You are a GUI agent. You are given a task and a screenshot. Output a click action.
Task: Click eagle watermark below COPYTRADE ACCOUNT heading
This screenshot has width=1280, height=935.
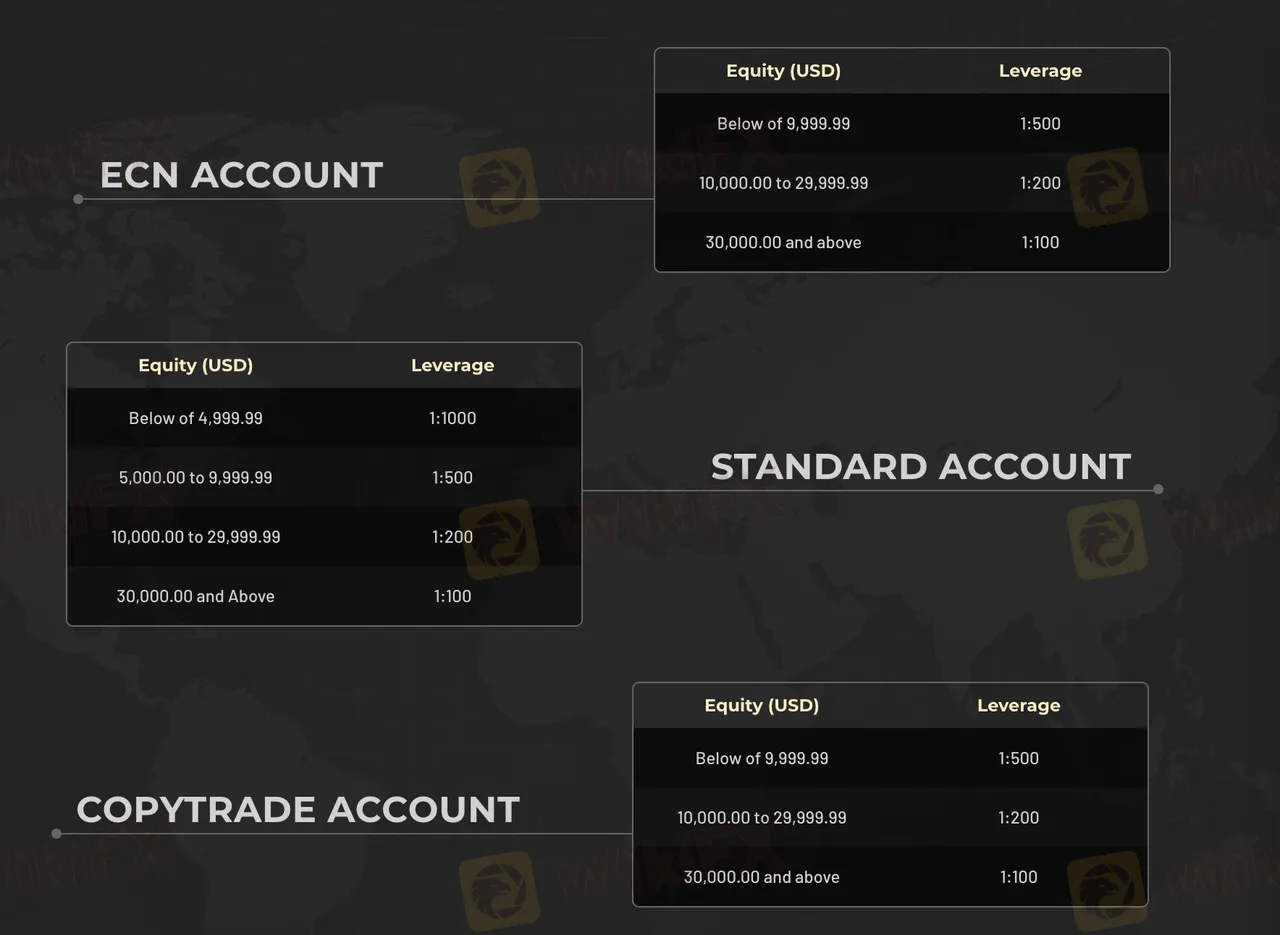click(499, 890)
